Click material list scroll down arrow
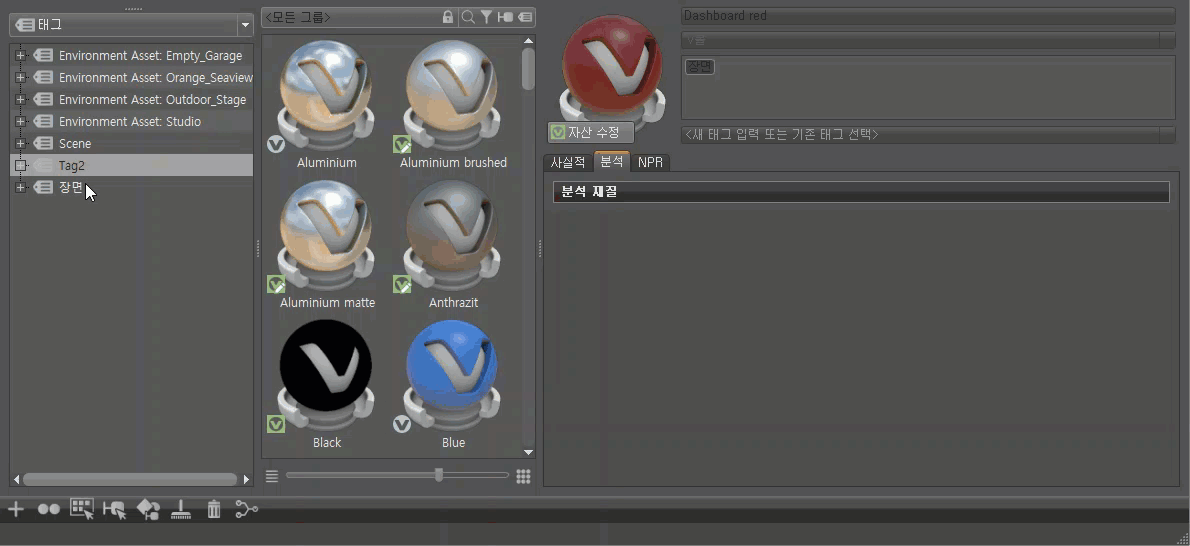The image size is (1190, 546). tap(528, 453)
